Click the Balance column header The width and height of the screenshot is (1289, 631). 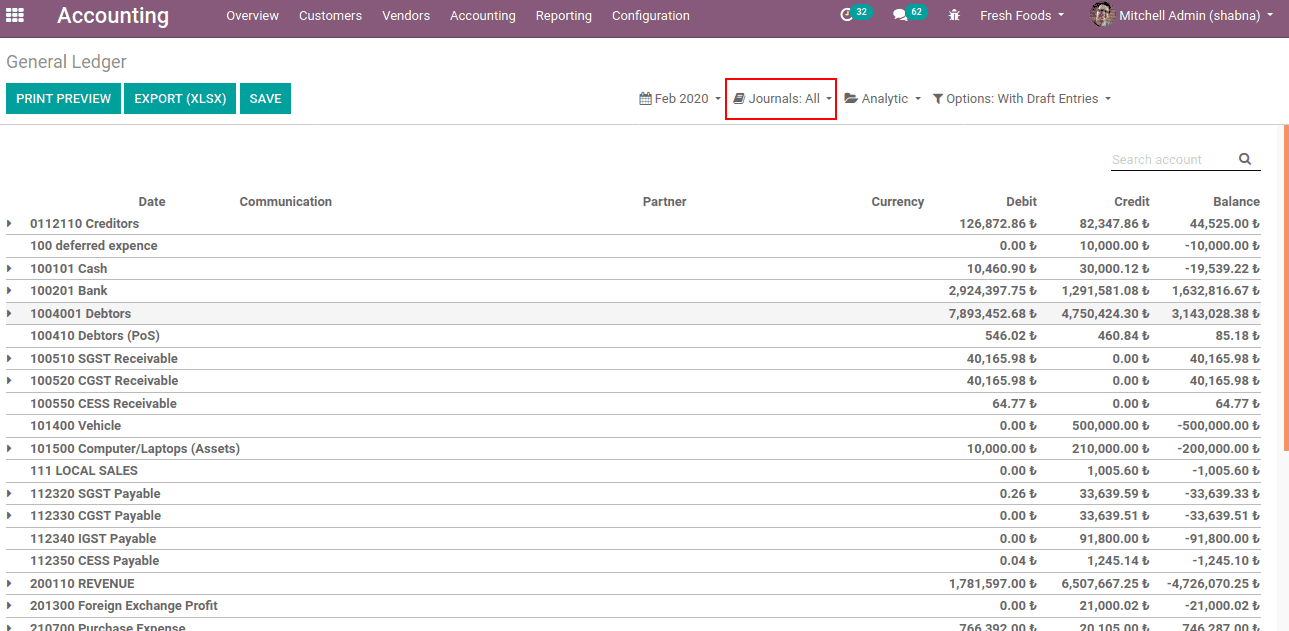[1237, 201]
